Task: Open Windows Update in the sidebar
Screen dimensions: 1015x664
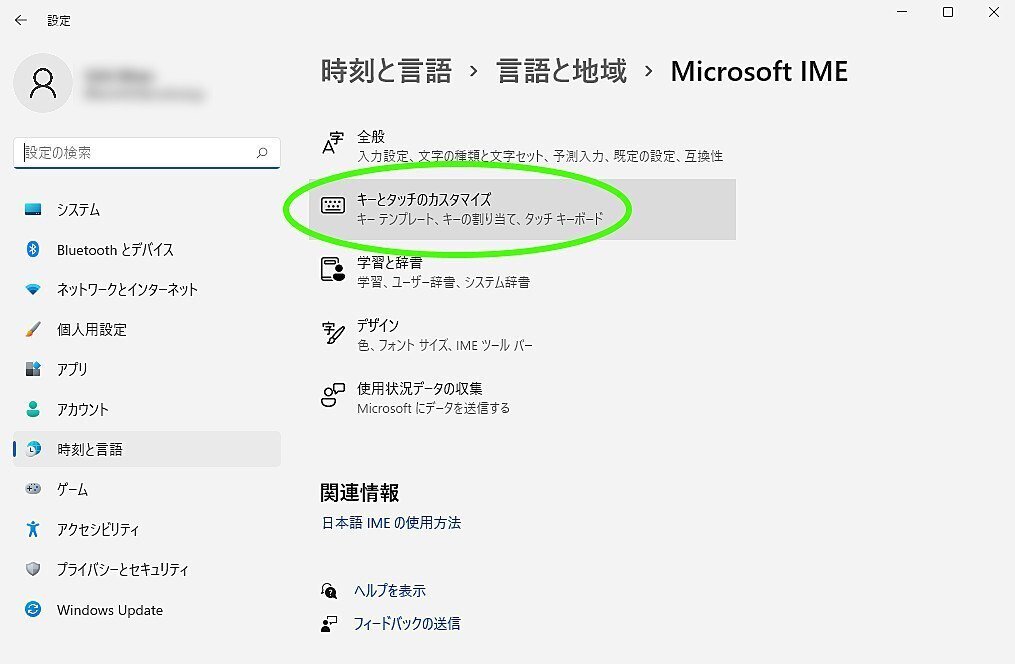Action: pos(147,609)
